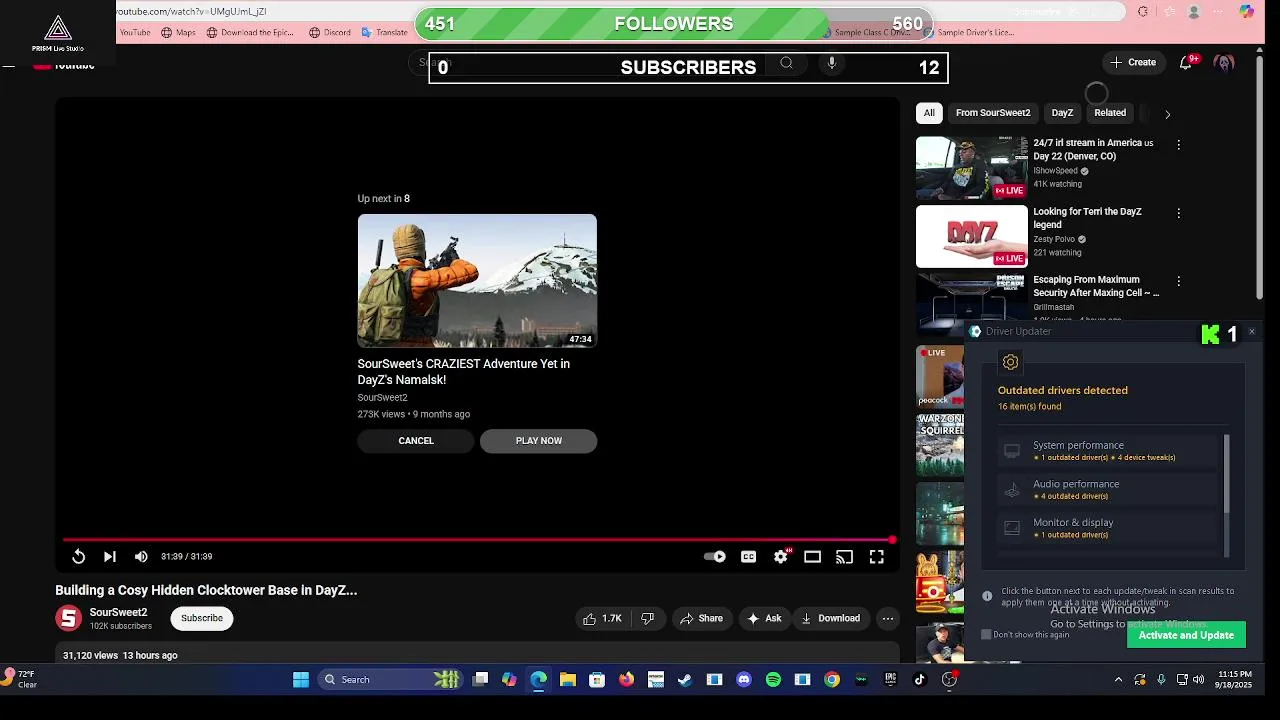Show more filter chips with right chevron
The width and height of the screenshot is (1280, 720).
click(1167, 114)
